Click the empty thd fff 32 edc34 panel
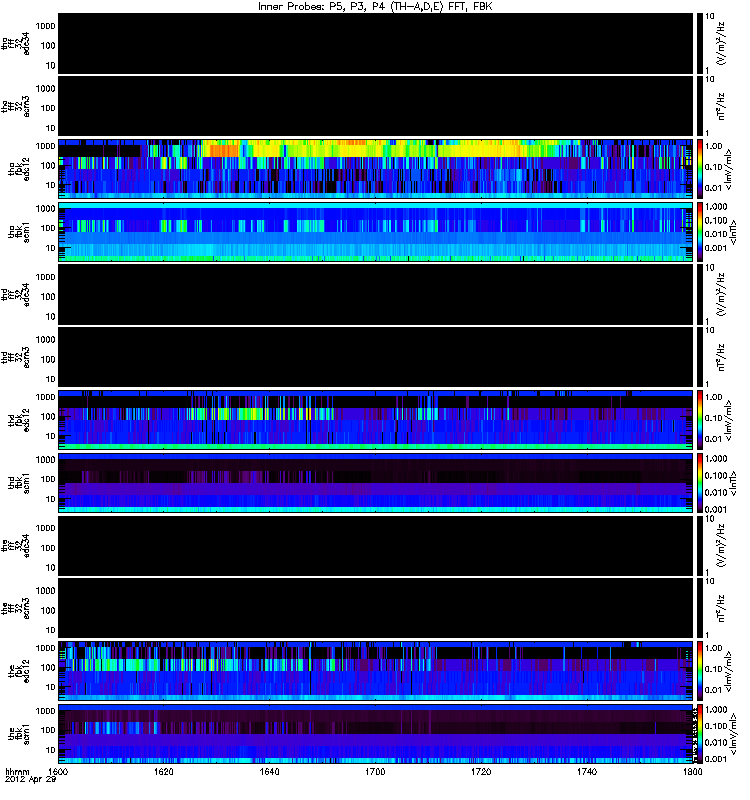Viewport: 750px width, 800px height. pos(376,294)
